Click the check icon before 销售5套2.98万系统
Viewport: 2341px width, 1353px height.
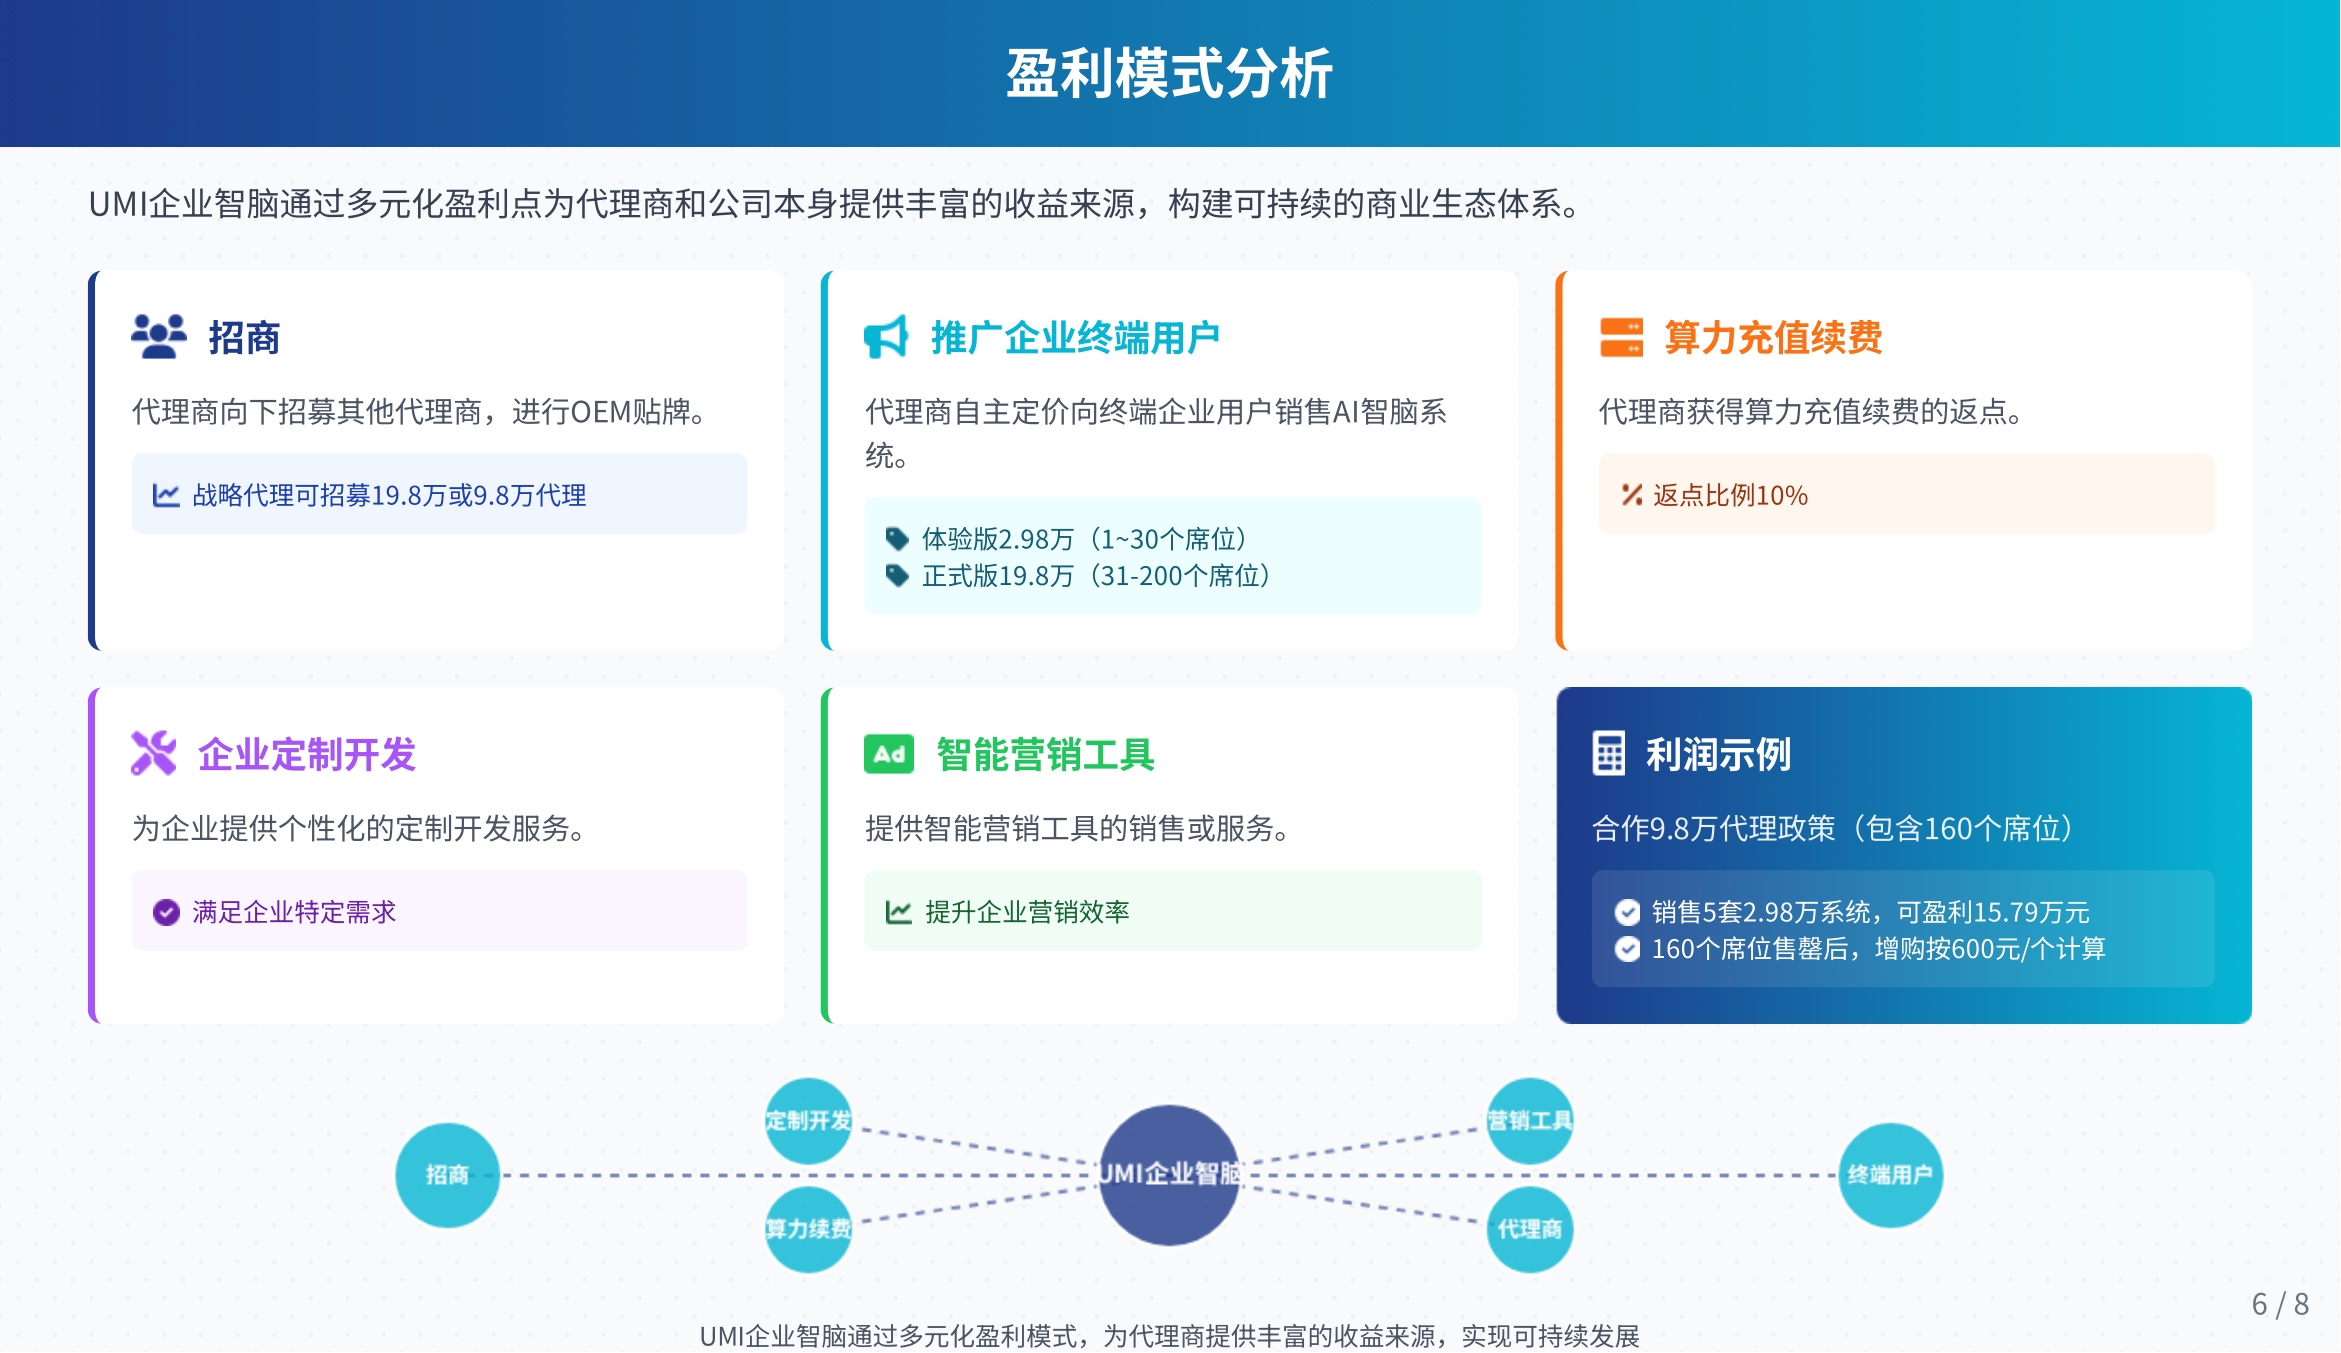coord(1627,912)
